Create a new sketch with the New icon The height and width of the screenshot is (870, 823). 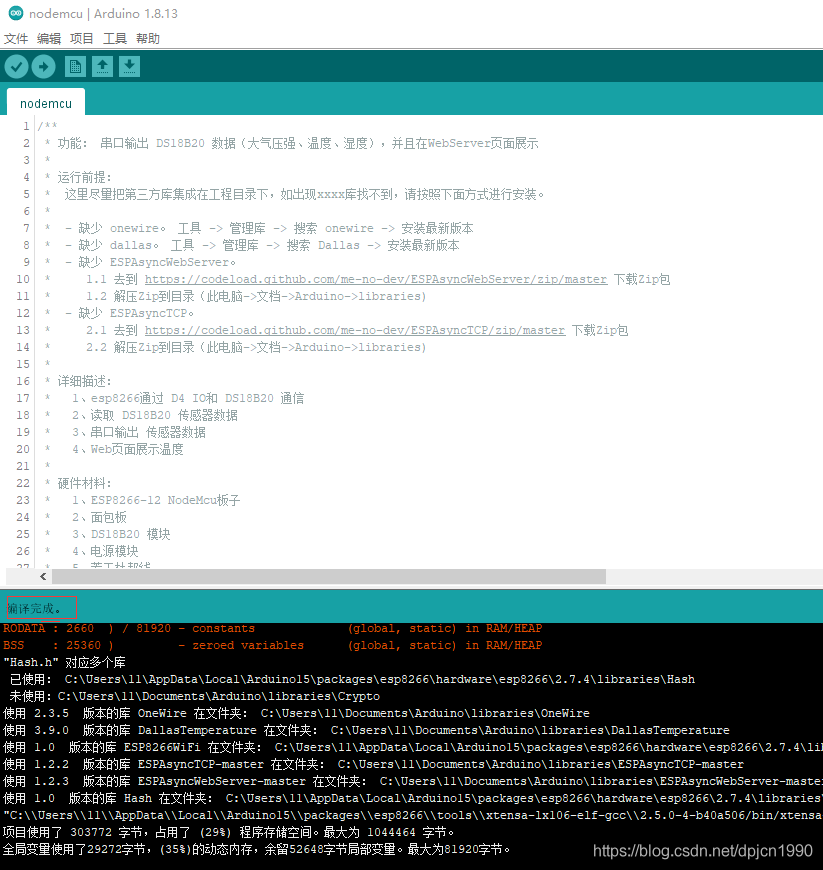coord(75,67)
